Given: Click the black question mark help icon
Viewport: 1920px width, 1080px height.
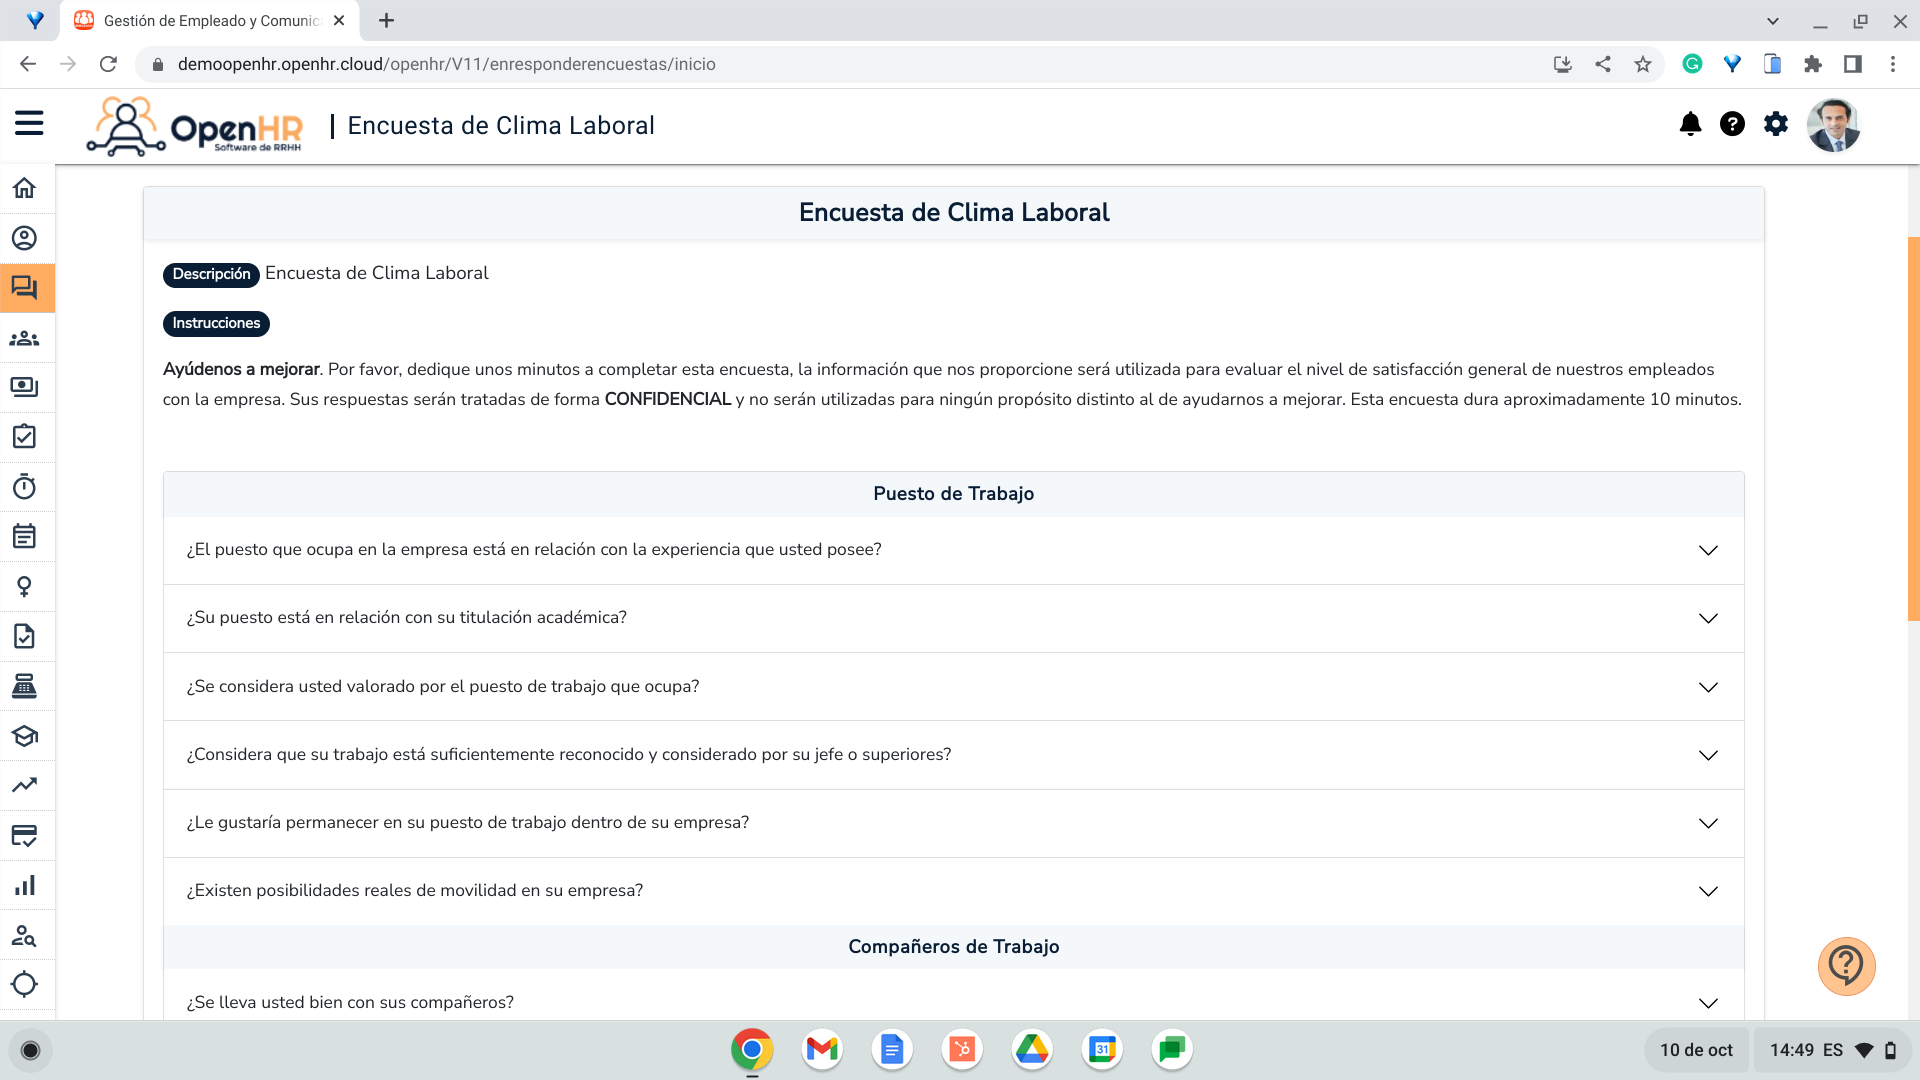Looking at the screenshot, I should pos(1732,124).
